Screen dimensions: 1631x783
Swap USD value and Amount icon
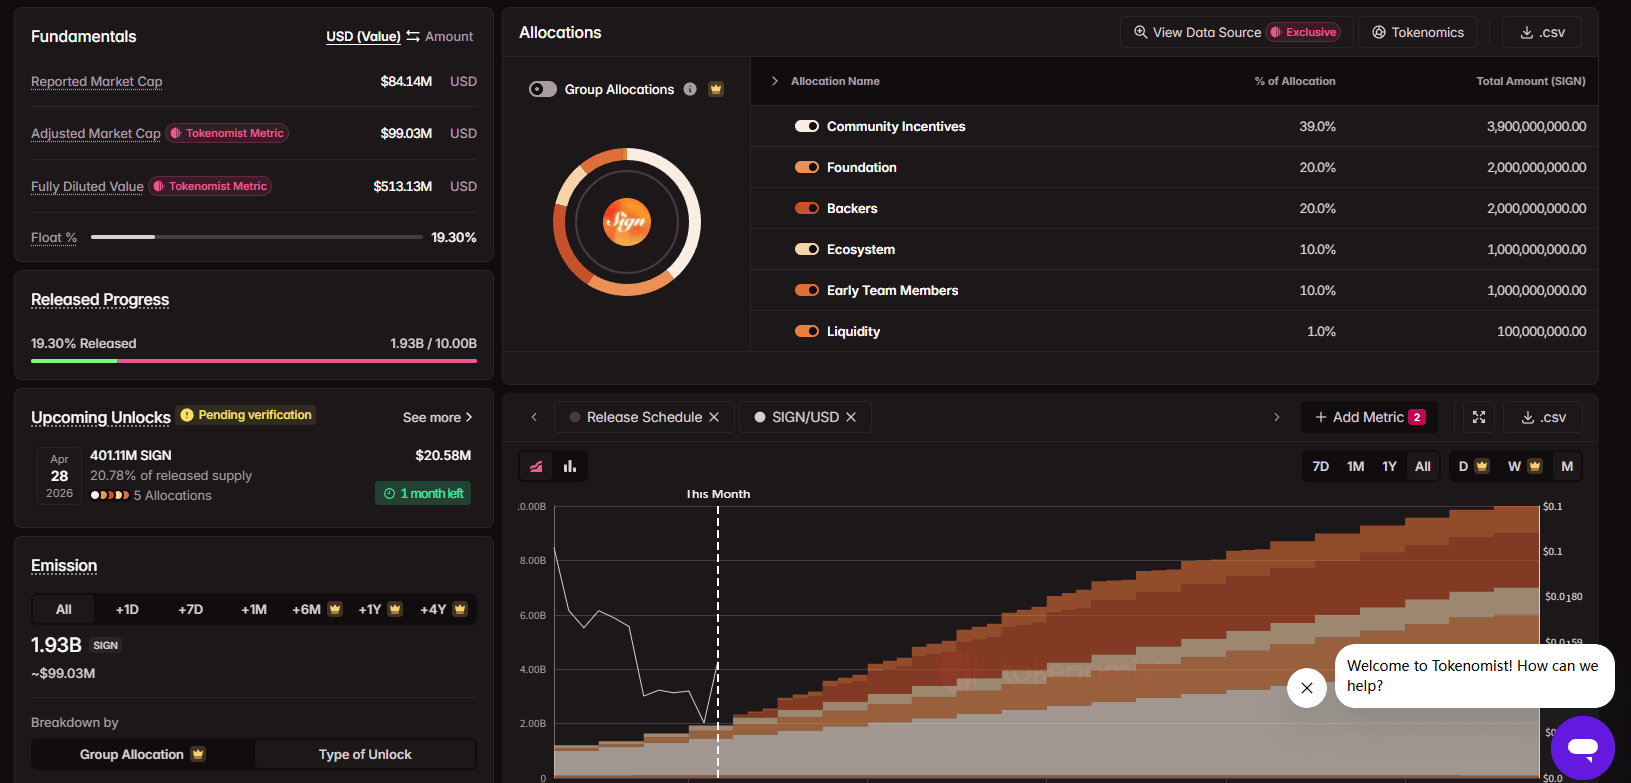click(x=413, y=36)
